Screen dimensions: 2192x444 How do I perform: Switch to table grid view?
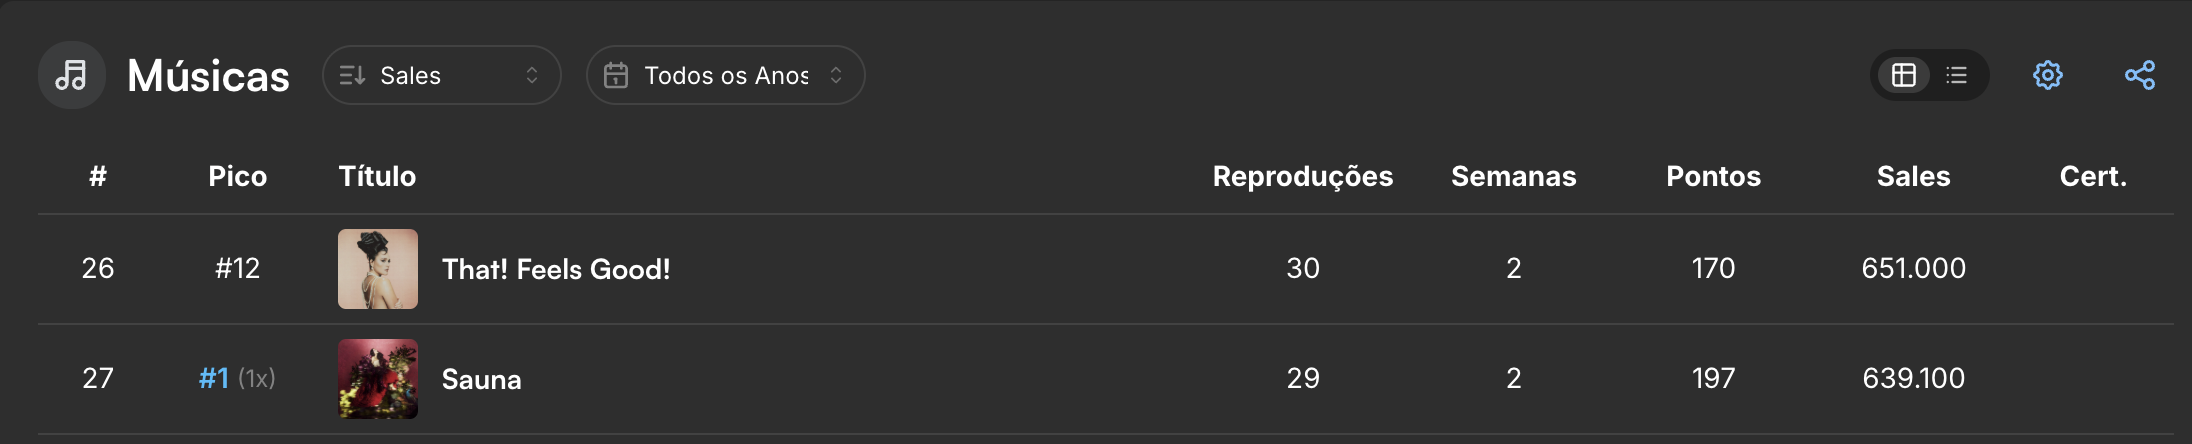pos(1904,75)
